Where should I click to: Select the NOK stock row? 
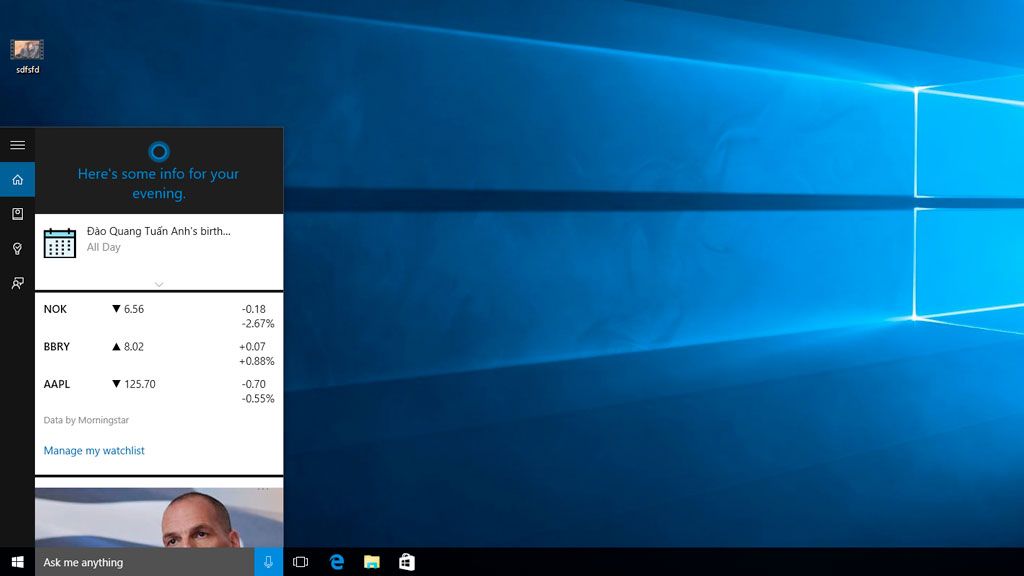click(x=158, y=316)
